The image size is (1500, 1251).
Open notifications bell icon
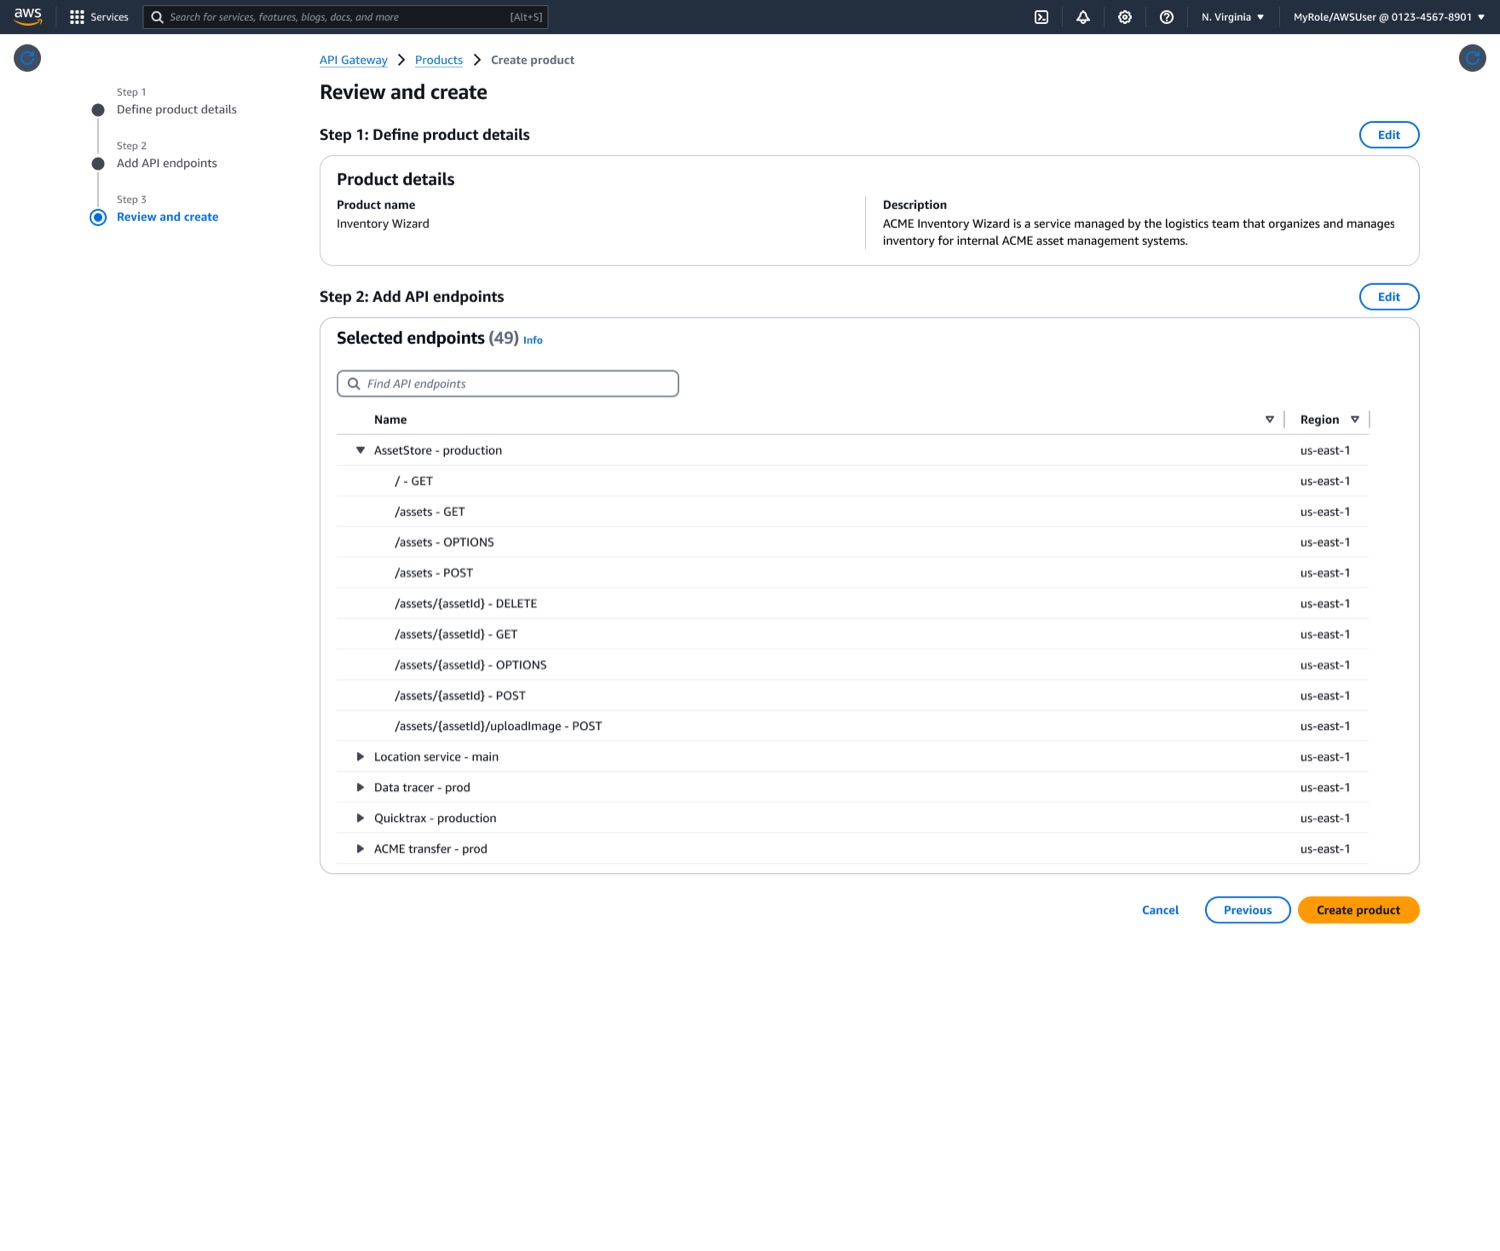[x=1083, y=17]
